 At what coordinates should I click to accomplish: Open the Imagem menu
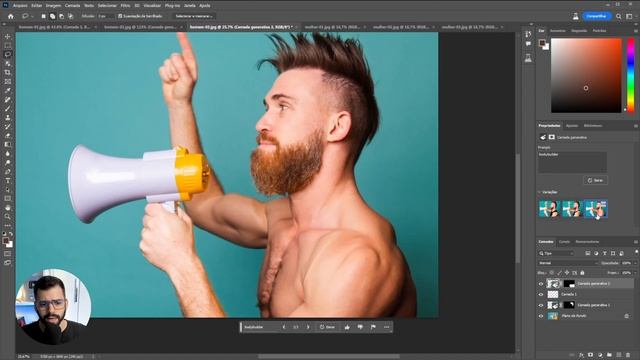[53, 6]
